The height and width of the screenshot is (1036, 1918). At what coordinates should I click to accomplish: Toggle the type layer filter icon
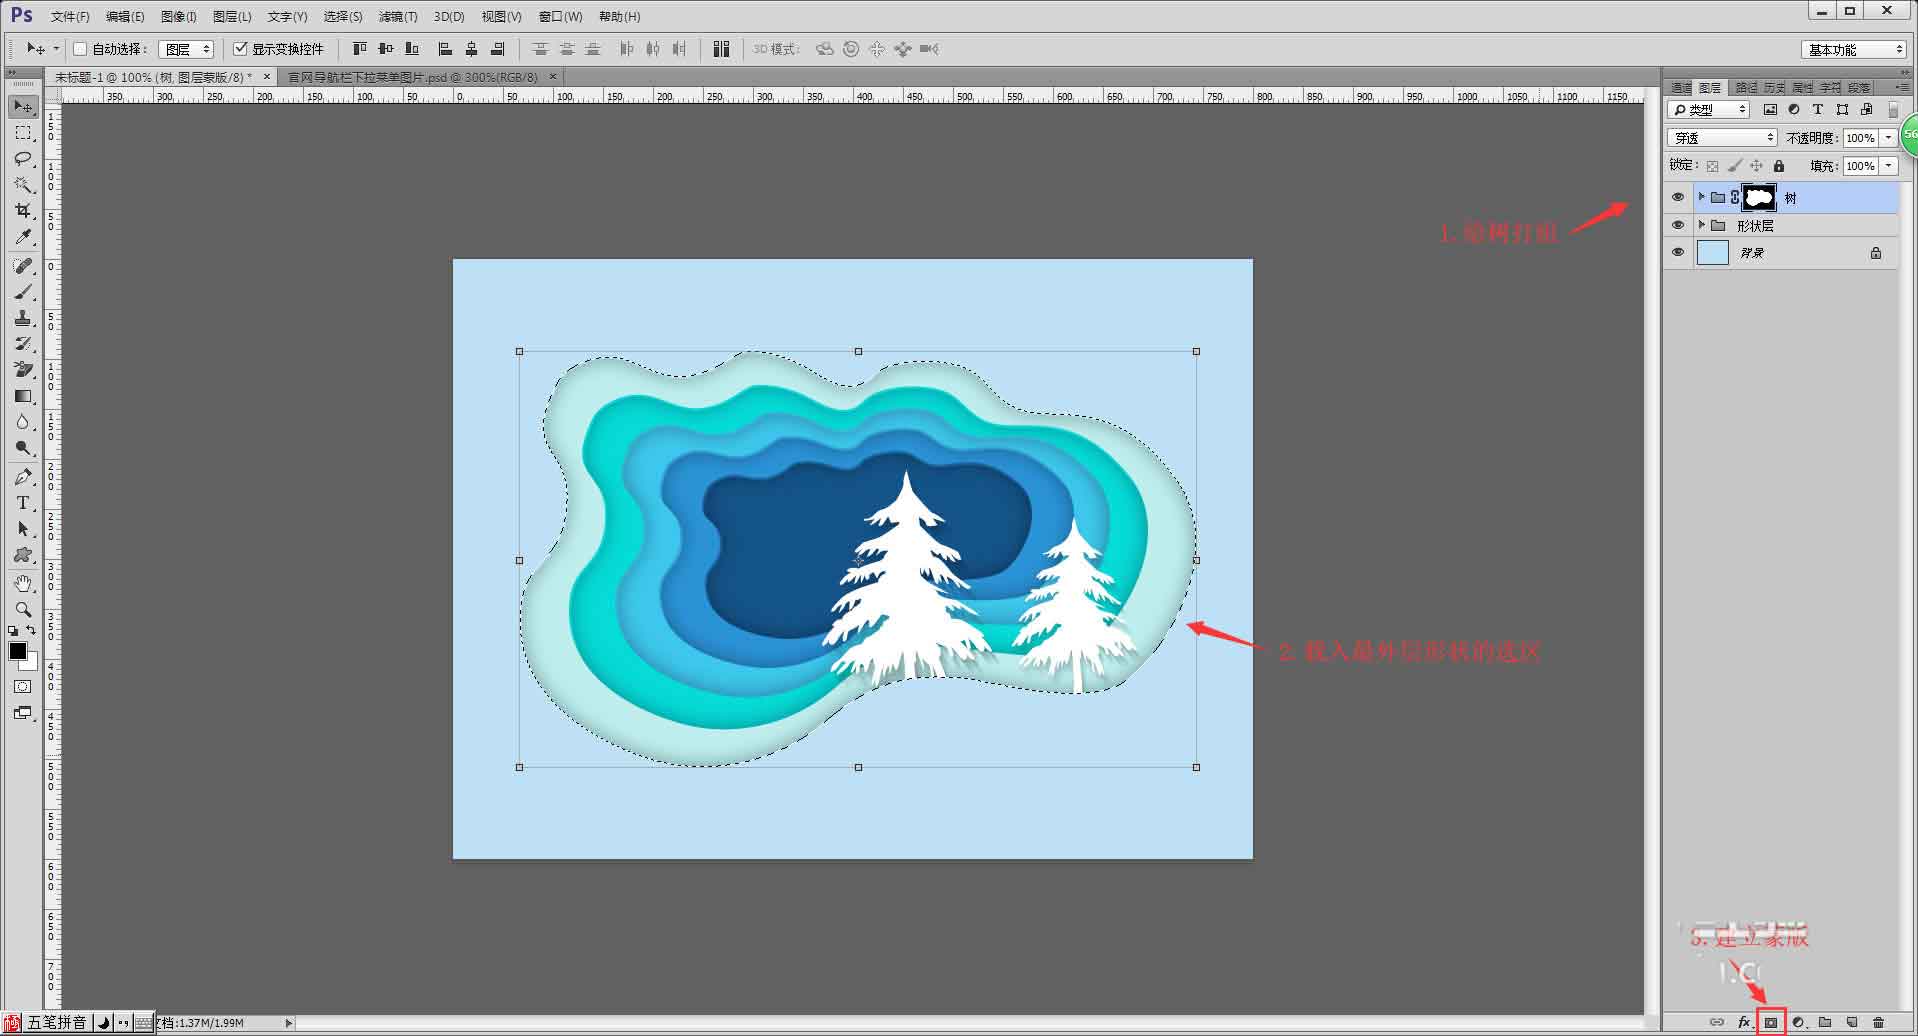point(1818,109)
